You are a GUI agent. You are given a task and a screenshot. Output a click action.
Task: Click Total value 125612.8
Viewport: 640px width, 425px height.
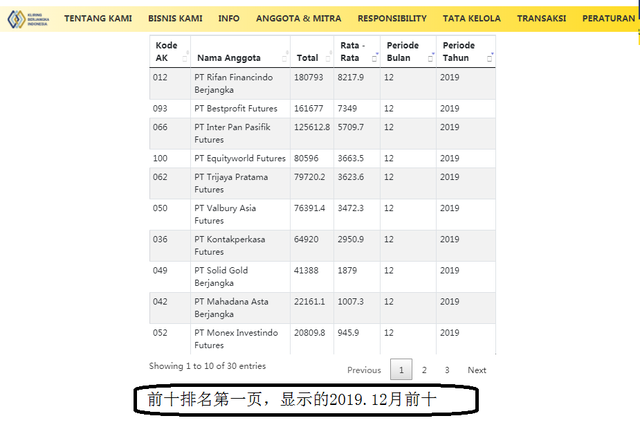pos(312,127)
